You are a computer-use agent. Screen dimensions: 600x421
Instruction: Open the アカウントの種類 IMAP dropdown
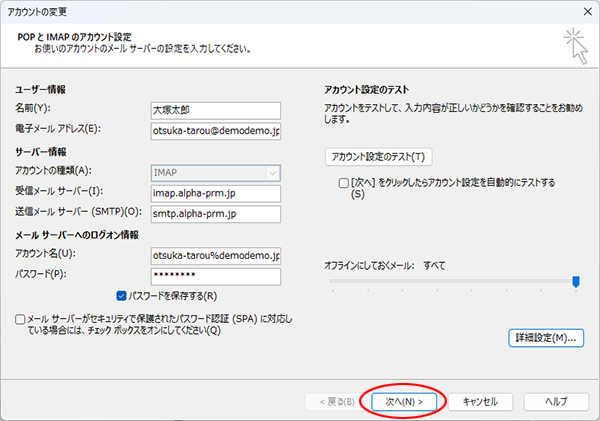(x=214, y=171)
